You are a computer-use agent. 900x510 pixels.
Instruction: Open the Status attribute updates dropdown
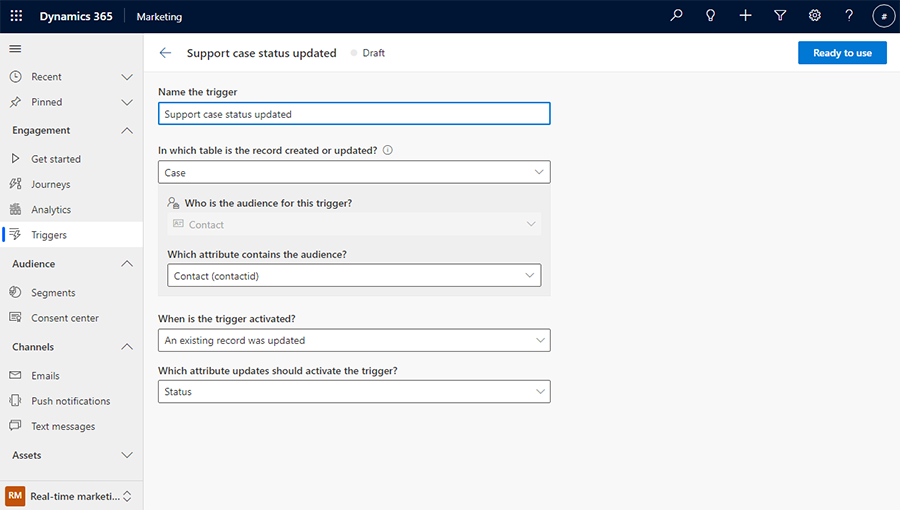[354, 392]
